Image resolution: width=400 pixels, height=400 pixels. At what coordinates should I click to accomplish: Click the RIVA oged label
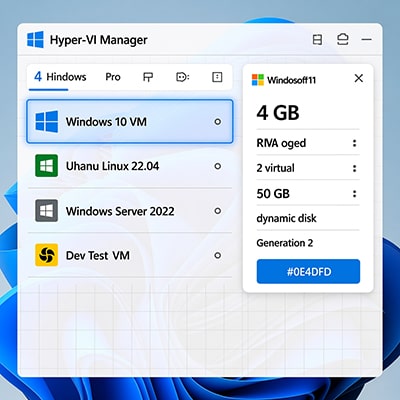click(x=281, y=143)
